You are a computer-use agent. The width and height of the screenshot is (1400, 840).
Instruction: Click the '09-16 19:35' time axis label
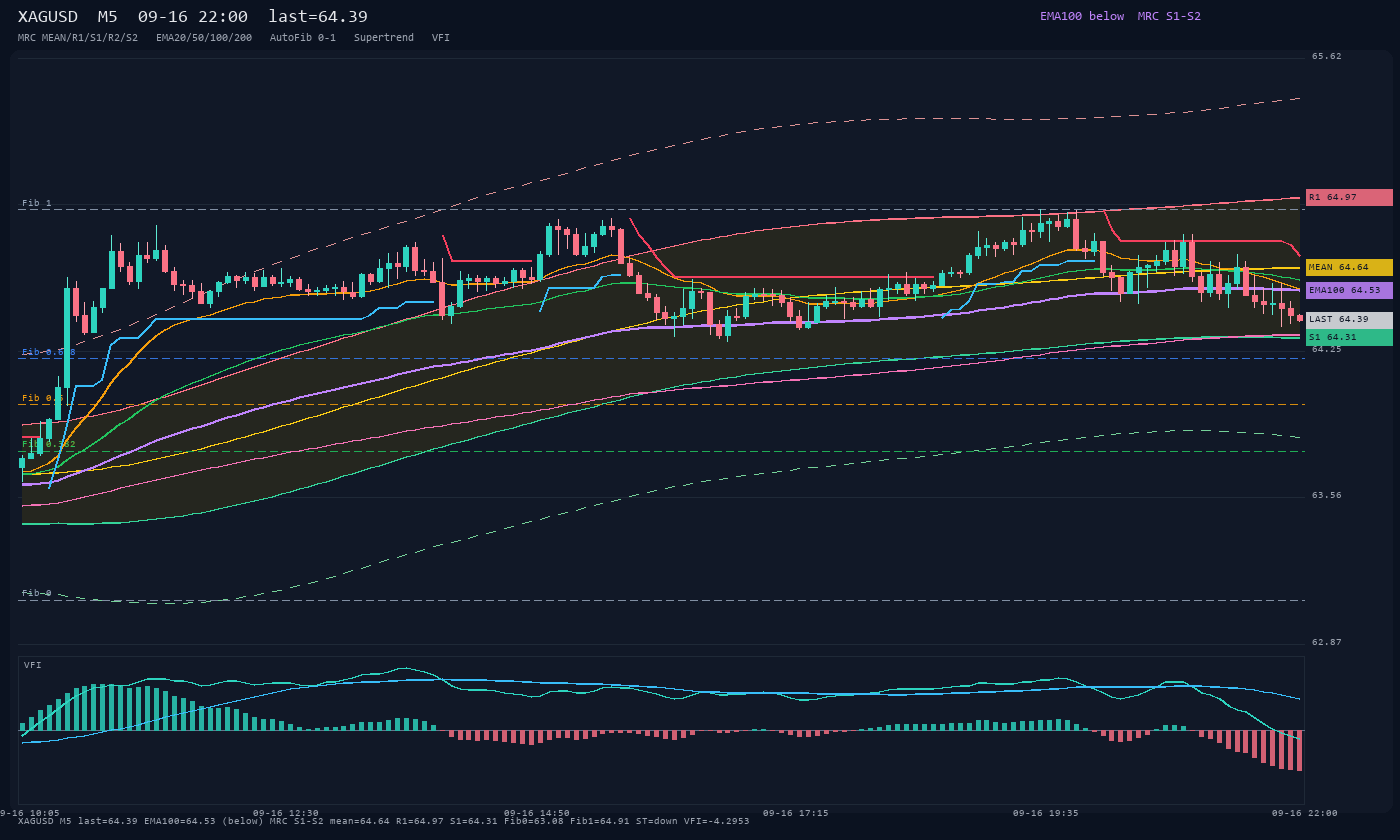pos(1046,813)
